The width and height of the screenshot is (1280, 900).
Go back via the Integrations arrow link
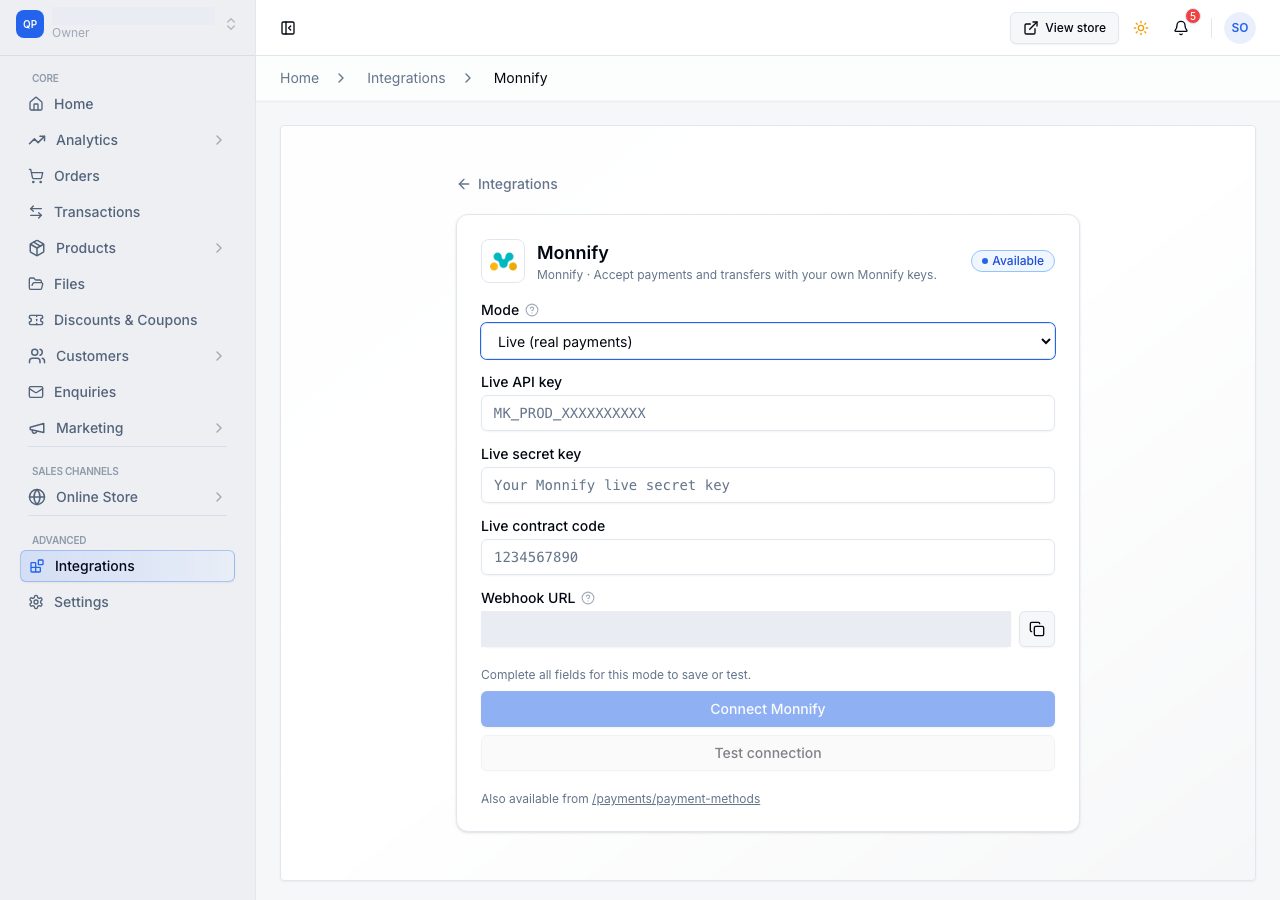(507, 184)
